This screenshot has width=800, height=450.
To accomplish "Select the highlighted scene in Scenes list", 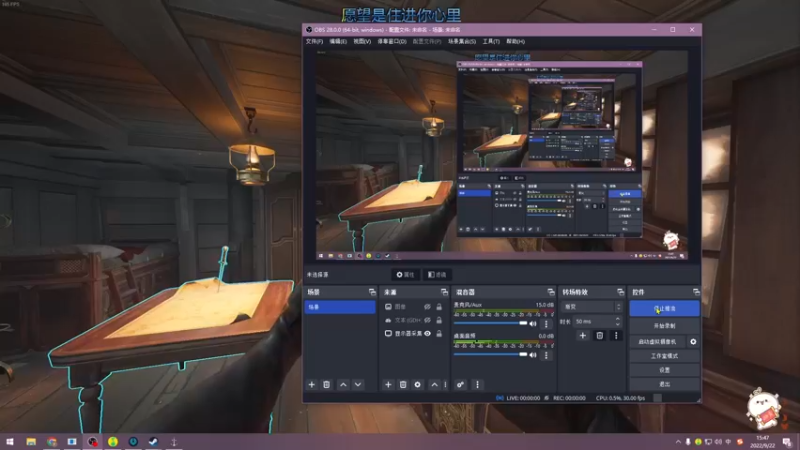I will click(x=340, y=307).
